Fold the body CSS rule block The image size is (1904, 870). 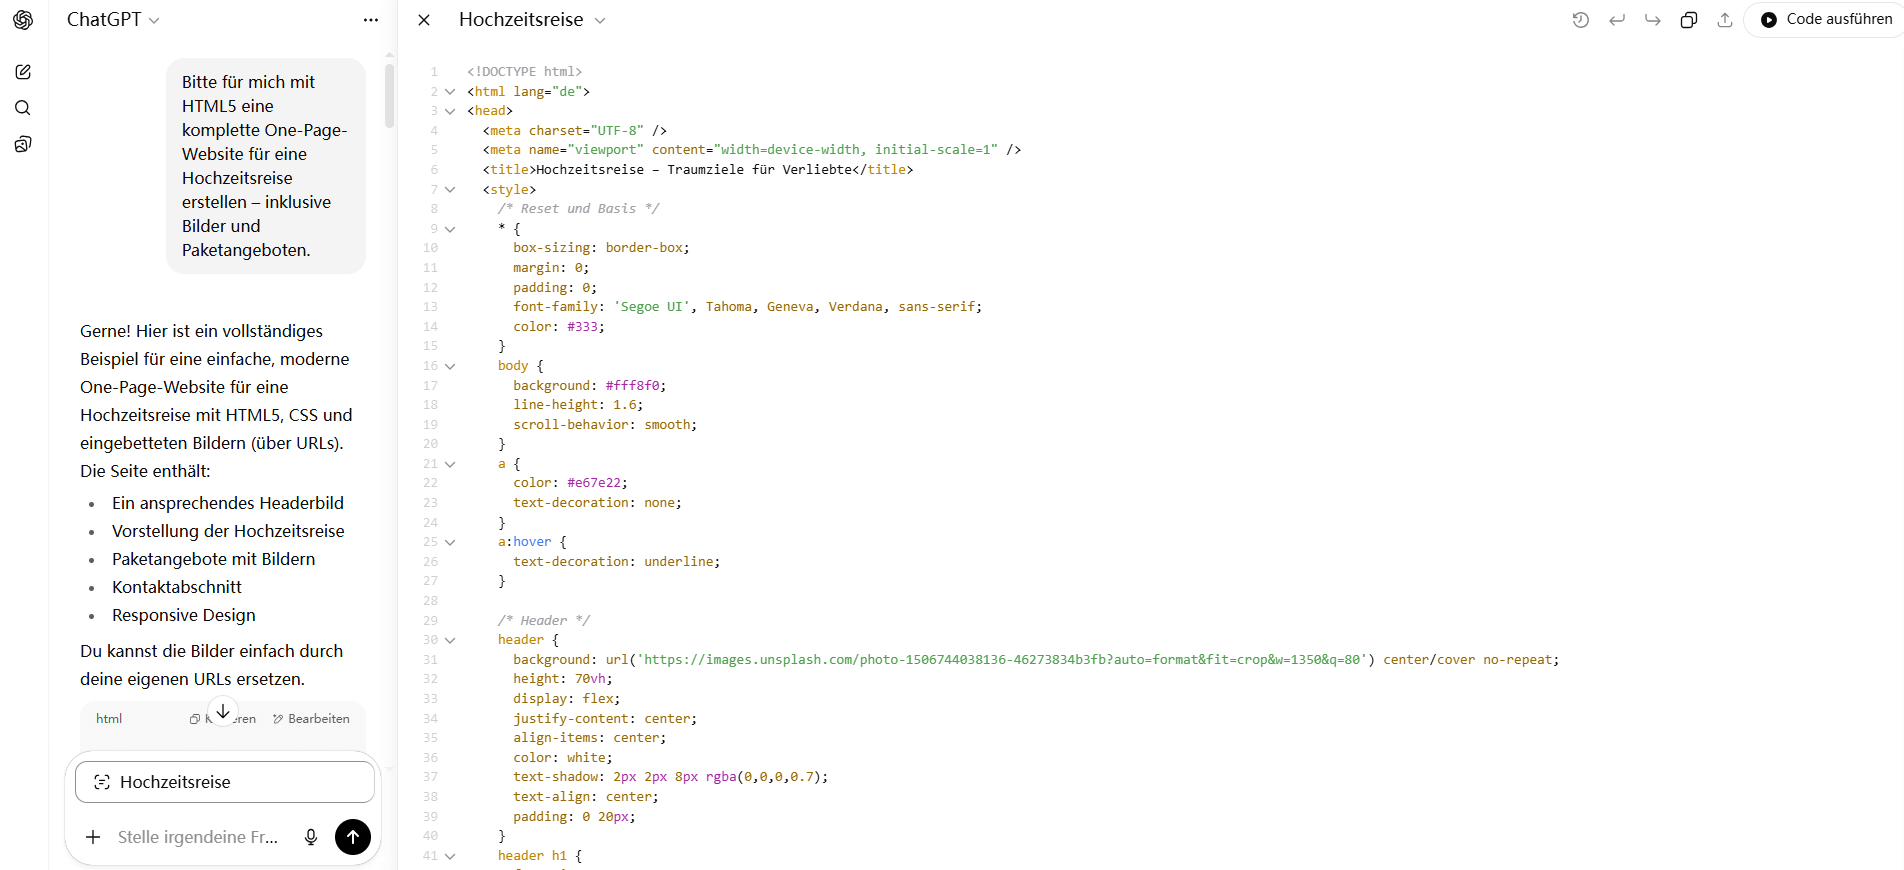click(450, 366)
